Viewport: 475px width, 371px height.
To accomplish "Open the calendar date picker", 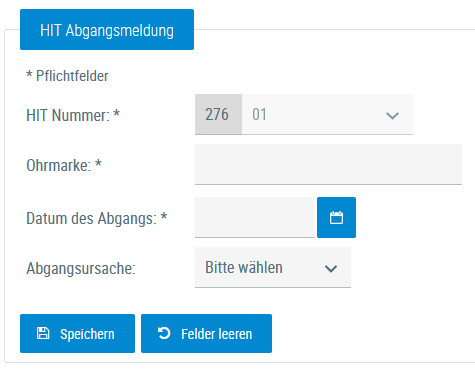I will click(x=336, y=217).
